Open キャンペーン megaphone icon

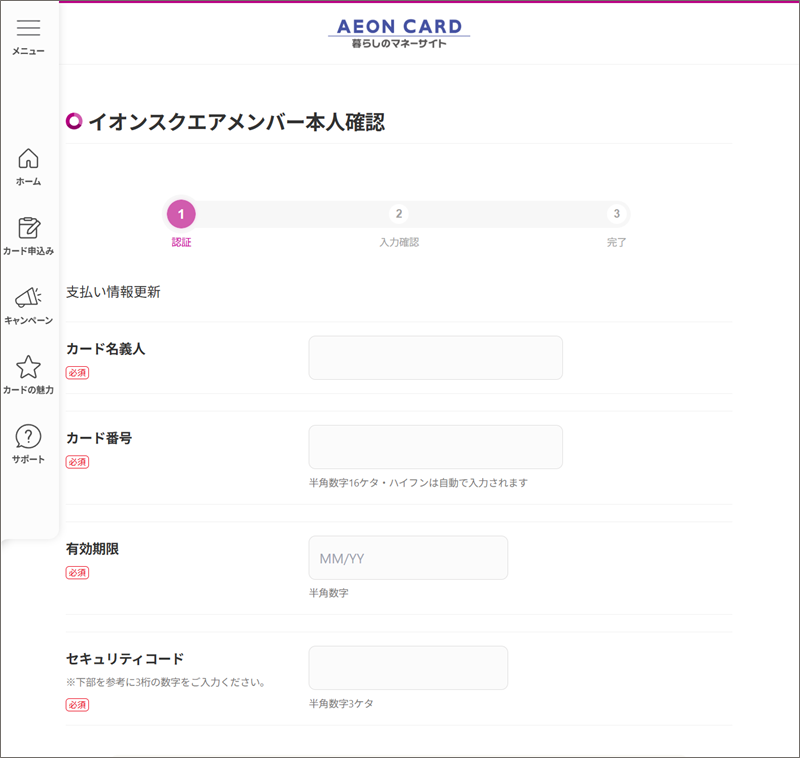(x=29, y=297)
